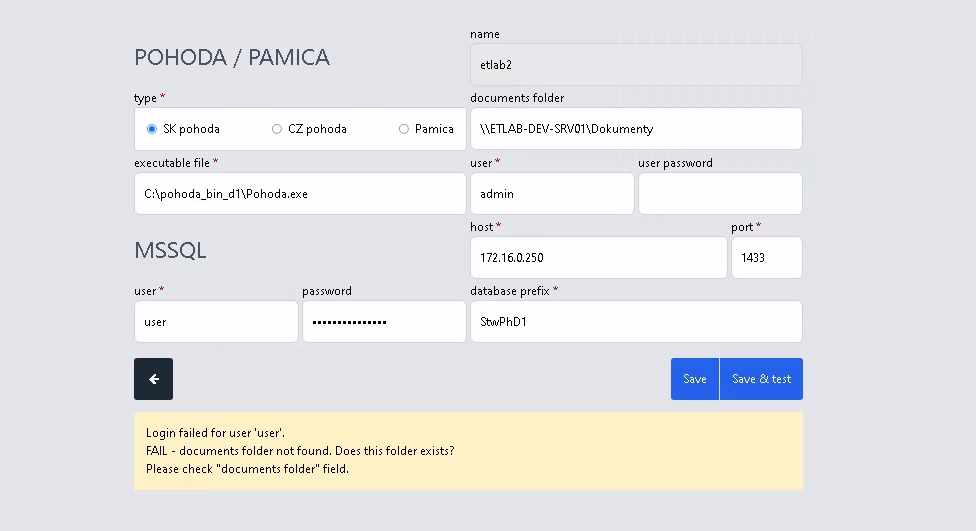This screenshot has height=531, width=976.
Task: Click the Save button
Action: tap(695, 378)
